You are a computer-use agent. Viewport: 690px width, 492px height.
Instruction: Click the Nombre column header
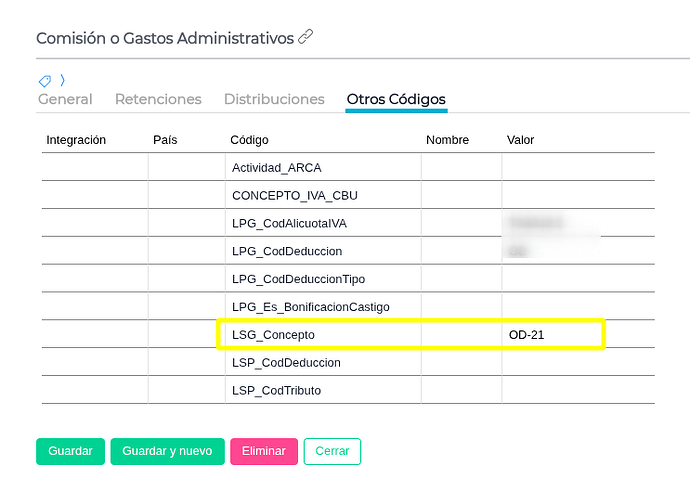coord(447,140)
